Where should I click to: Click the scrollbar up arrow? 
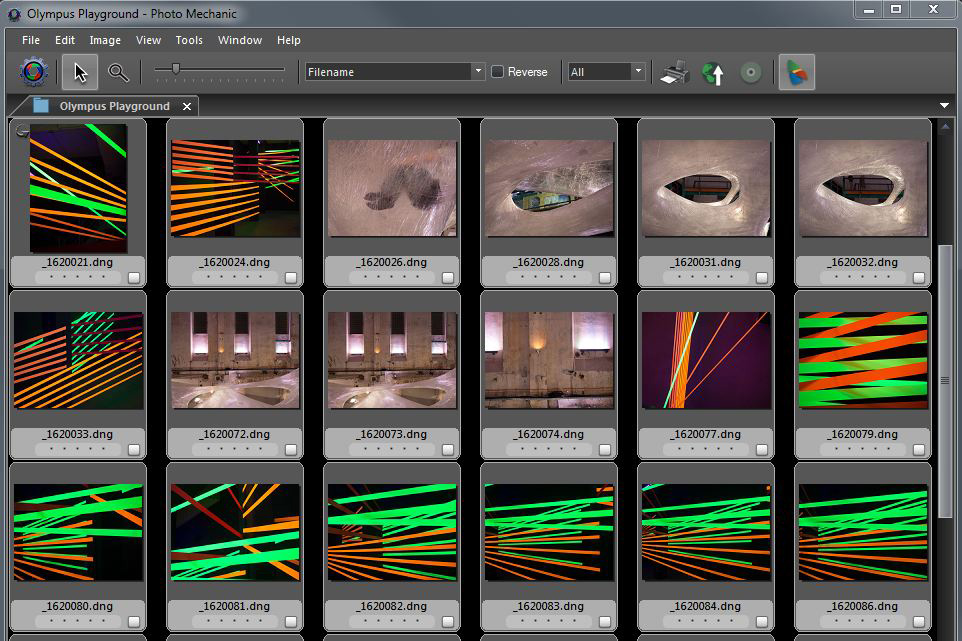pyautogui.click(x=945, y=127)
